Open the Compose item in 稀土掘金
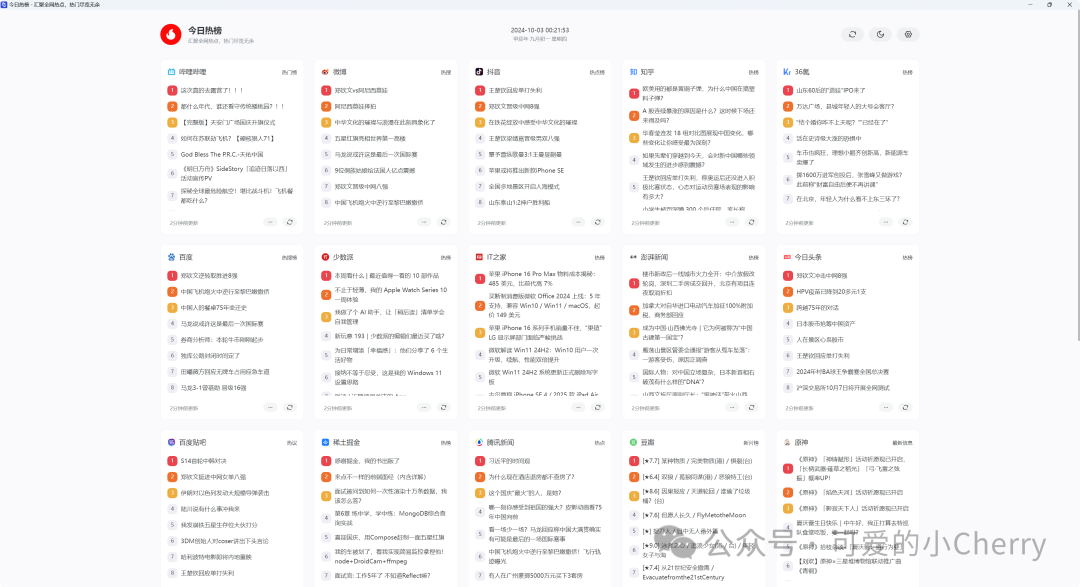The width and height of the screenshot is (1080, 587). pyautogui.click(x=389, y=537)
